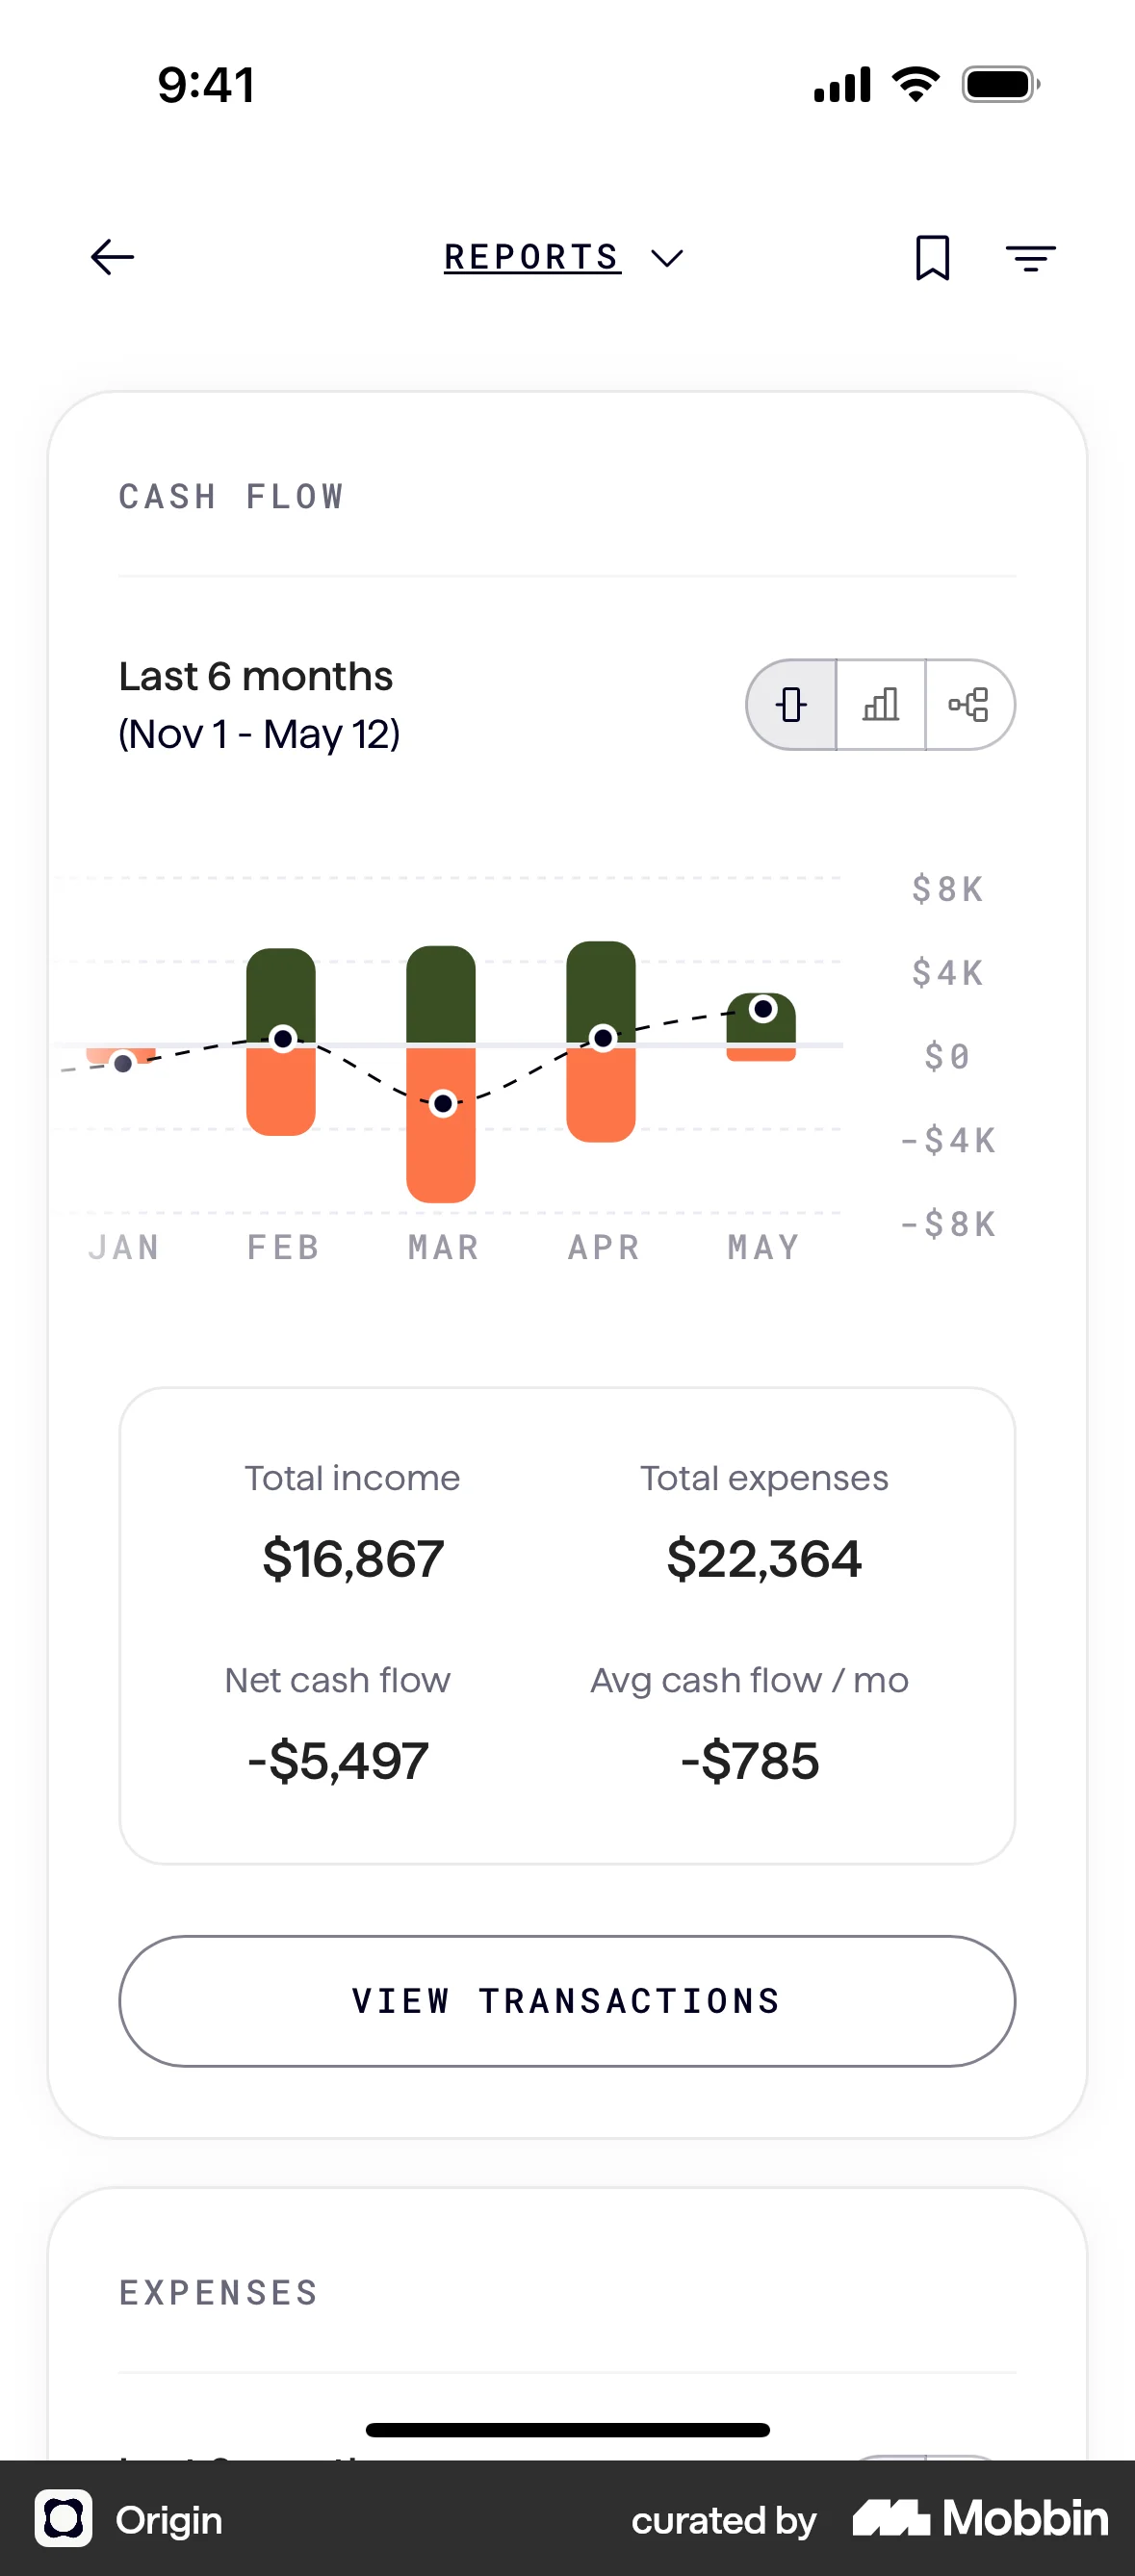
Task: Tap the Avg cash flow -$785 figure
Action: tap(750, 1760)
